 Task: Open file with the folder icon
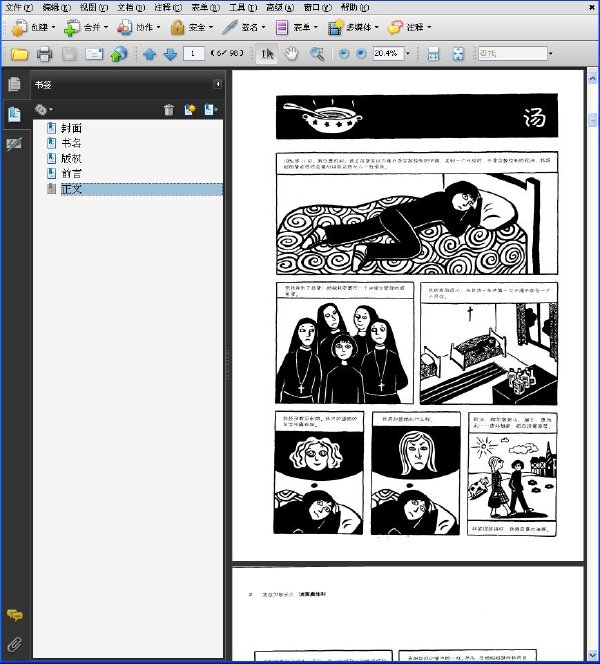coord(19,54)
